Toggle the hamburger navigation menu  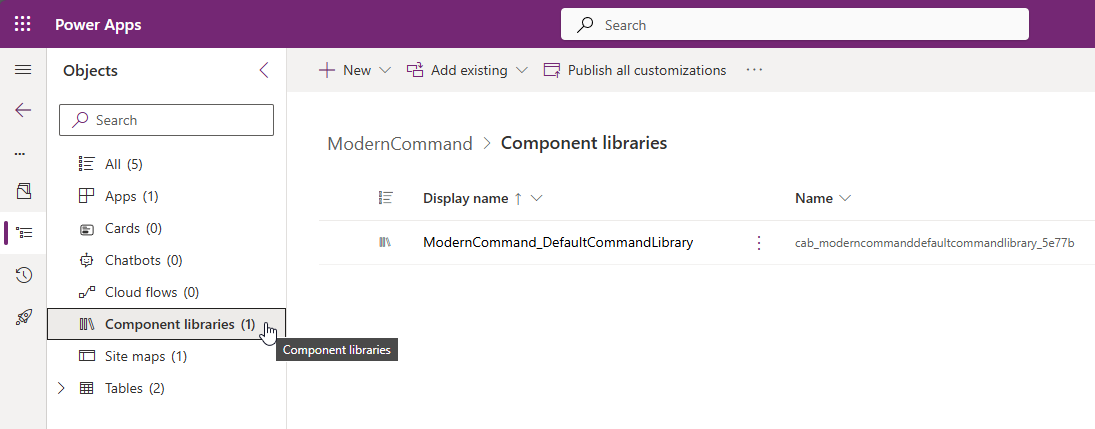23,70
